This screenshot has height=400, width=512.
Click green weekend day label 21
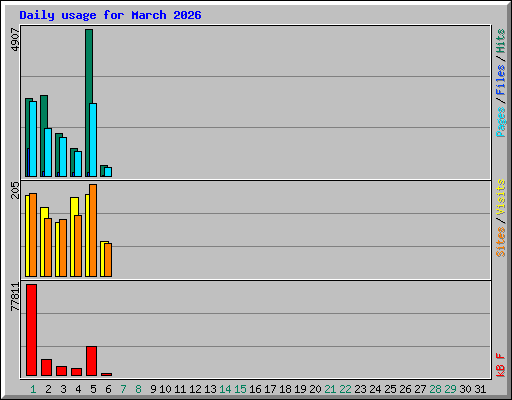[x=330, y=389]
